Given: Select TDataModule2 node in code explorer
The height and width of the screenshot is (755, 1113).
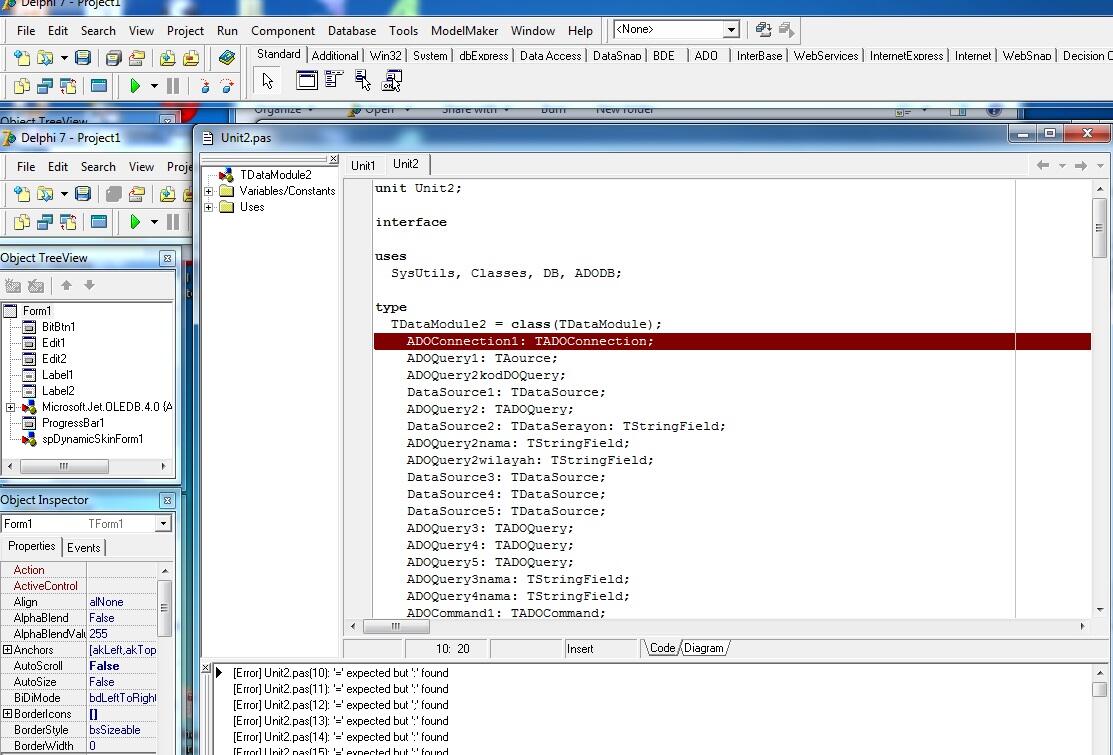Looking at the screenshot, I should (x=275, y=175).
